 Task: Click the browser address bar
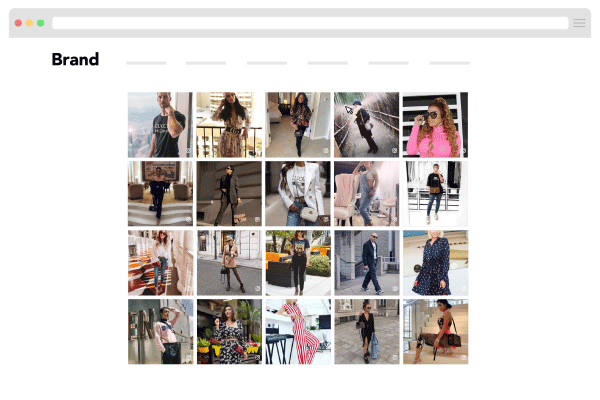310,23
